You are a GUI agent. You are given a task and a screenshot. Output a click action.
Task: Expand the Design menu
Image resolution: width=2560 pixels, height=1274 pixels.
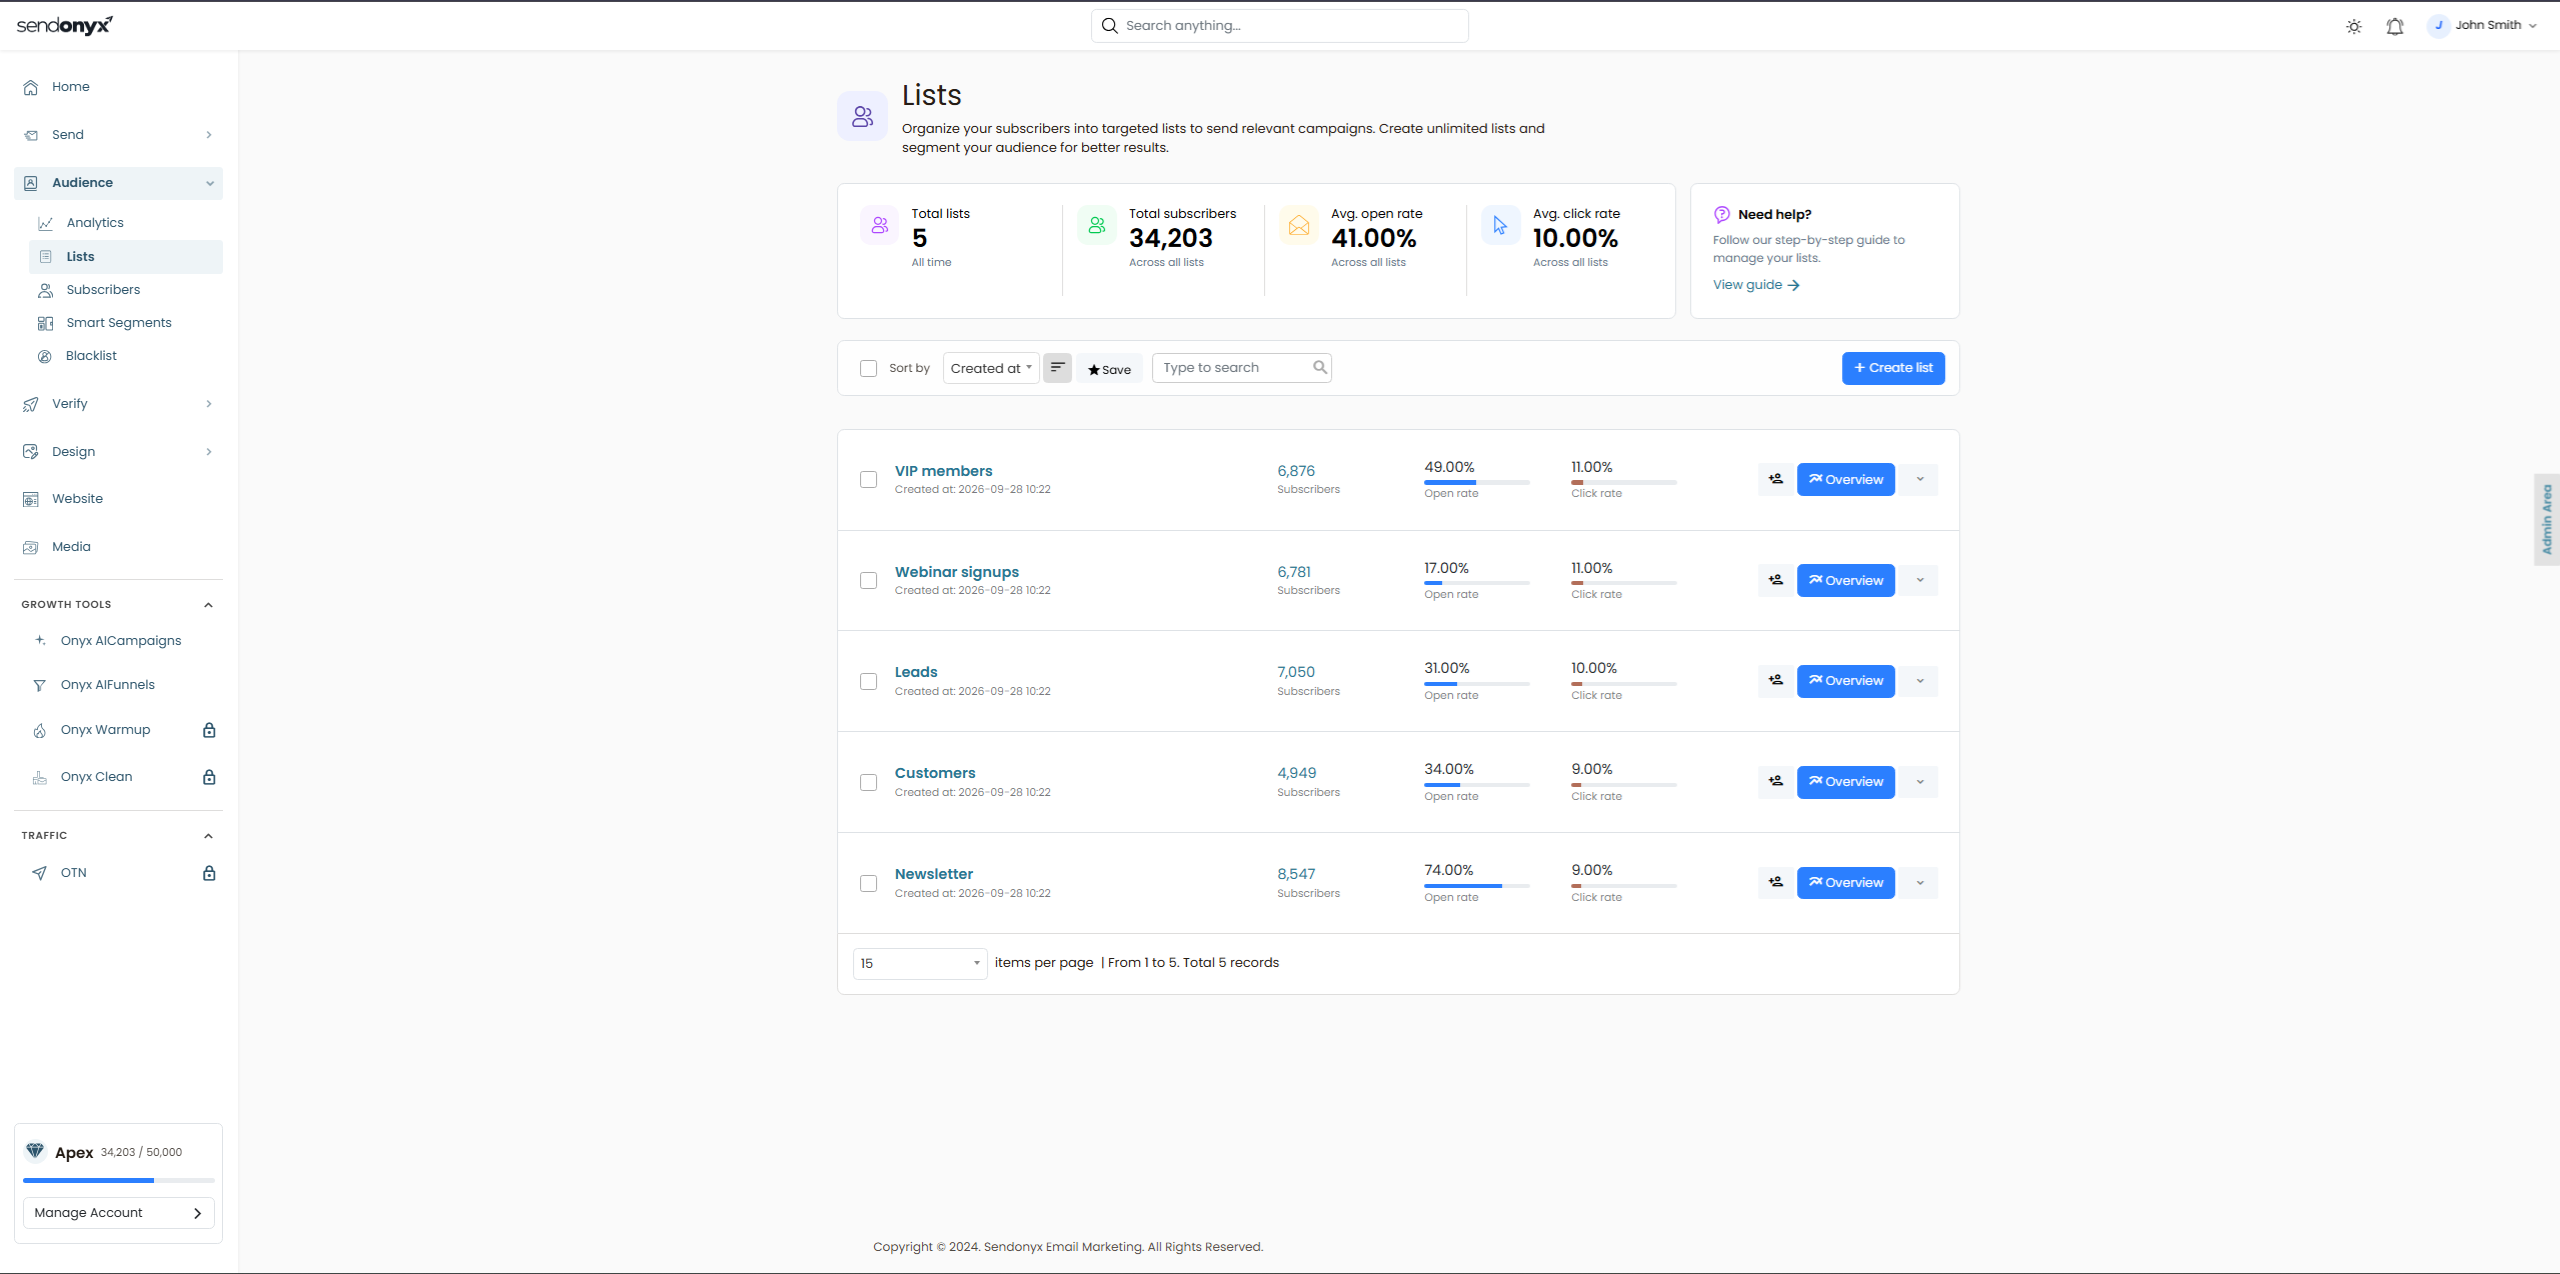pyautogui.click(x=118, y=452)
